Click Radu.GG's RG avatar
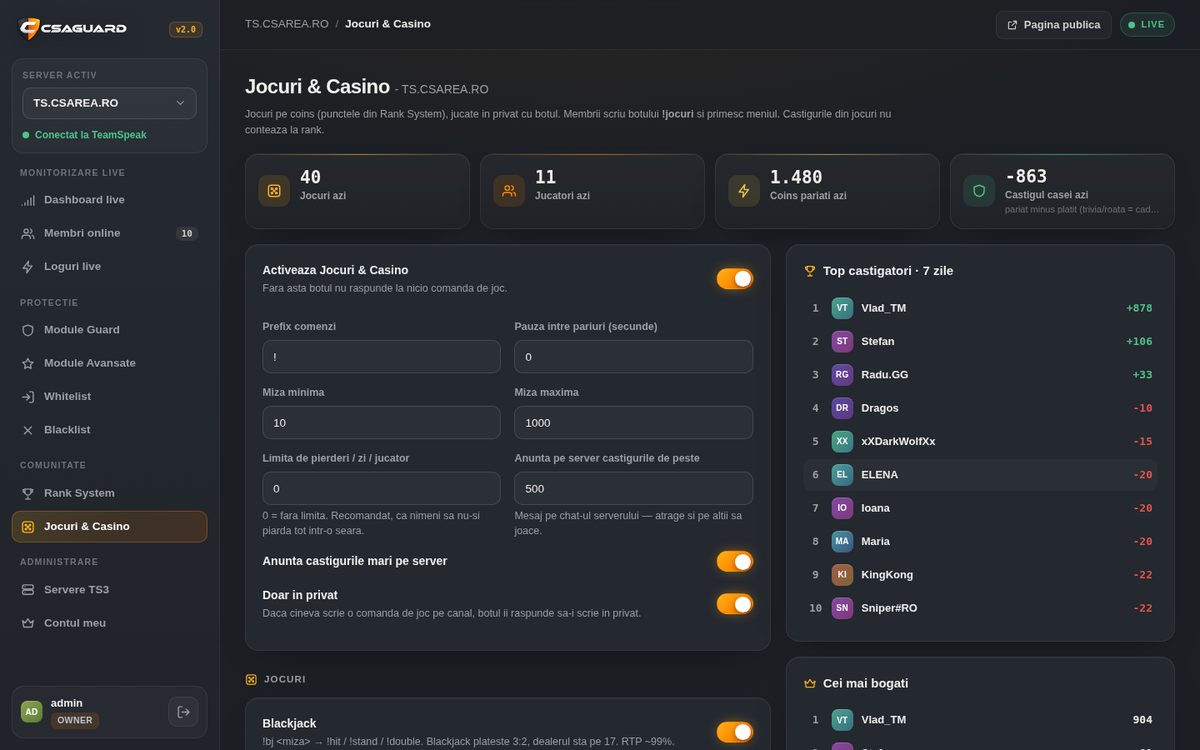This screenshot has height=750, width=1200. point(842,375)
